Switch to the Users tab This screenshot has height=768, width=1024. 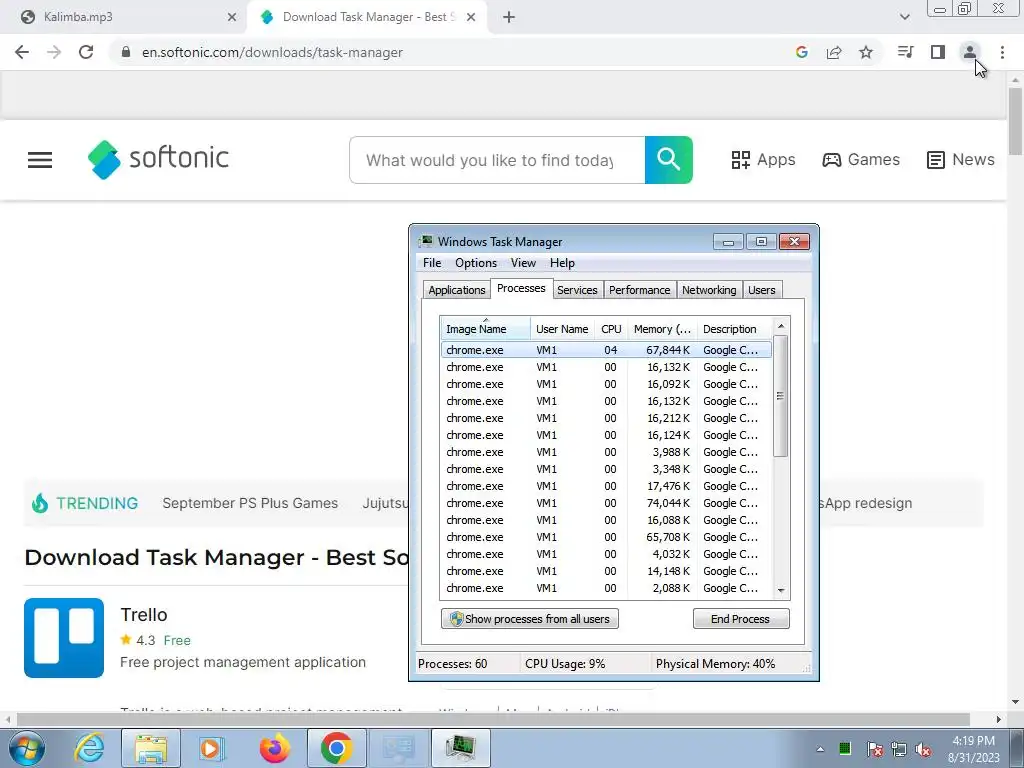(x=761, y=290)
